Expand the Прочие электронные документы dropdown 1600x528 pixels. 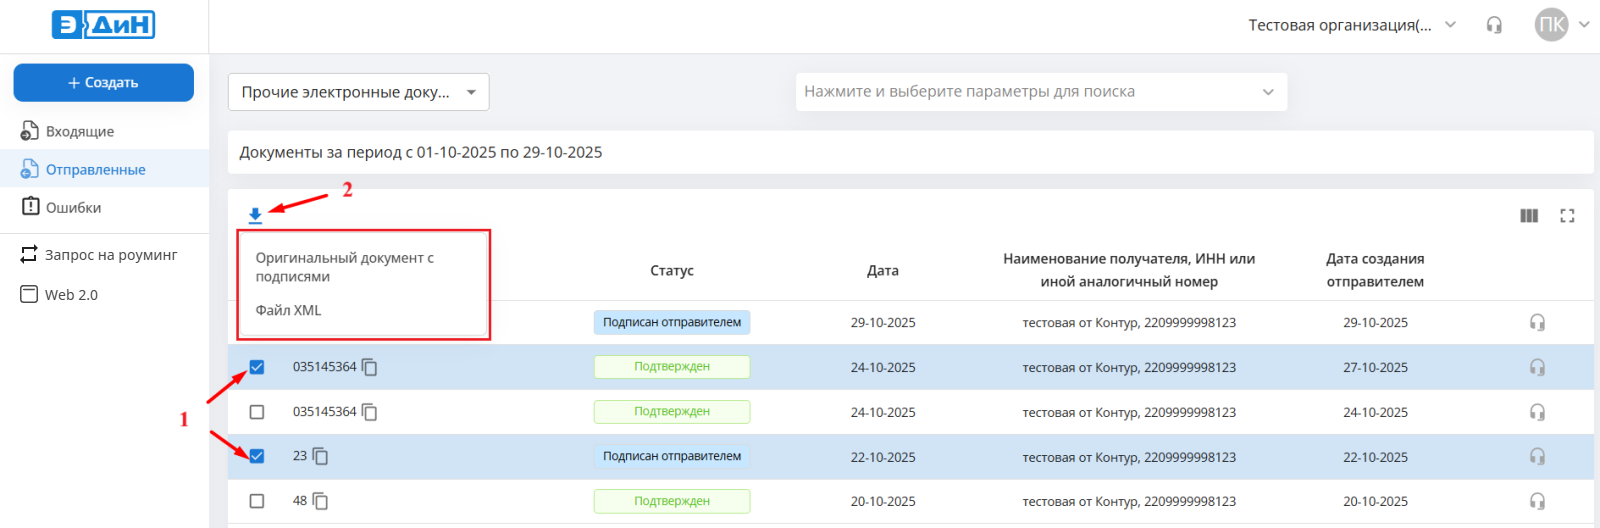click(x=358, y=92)
